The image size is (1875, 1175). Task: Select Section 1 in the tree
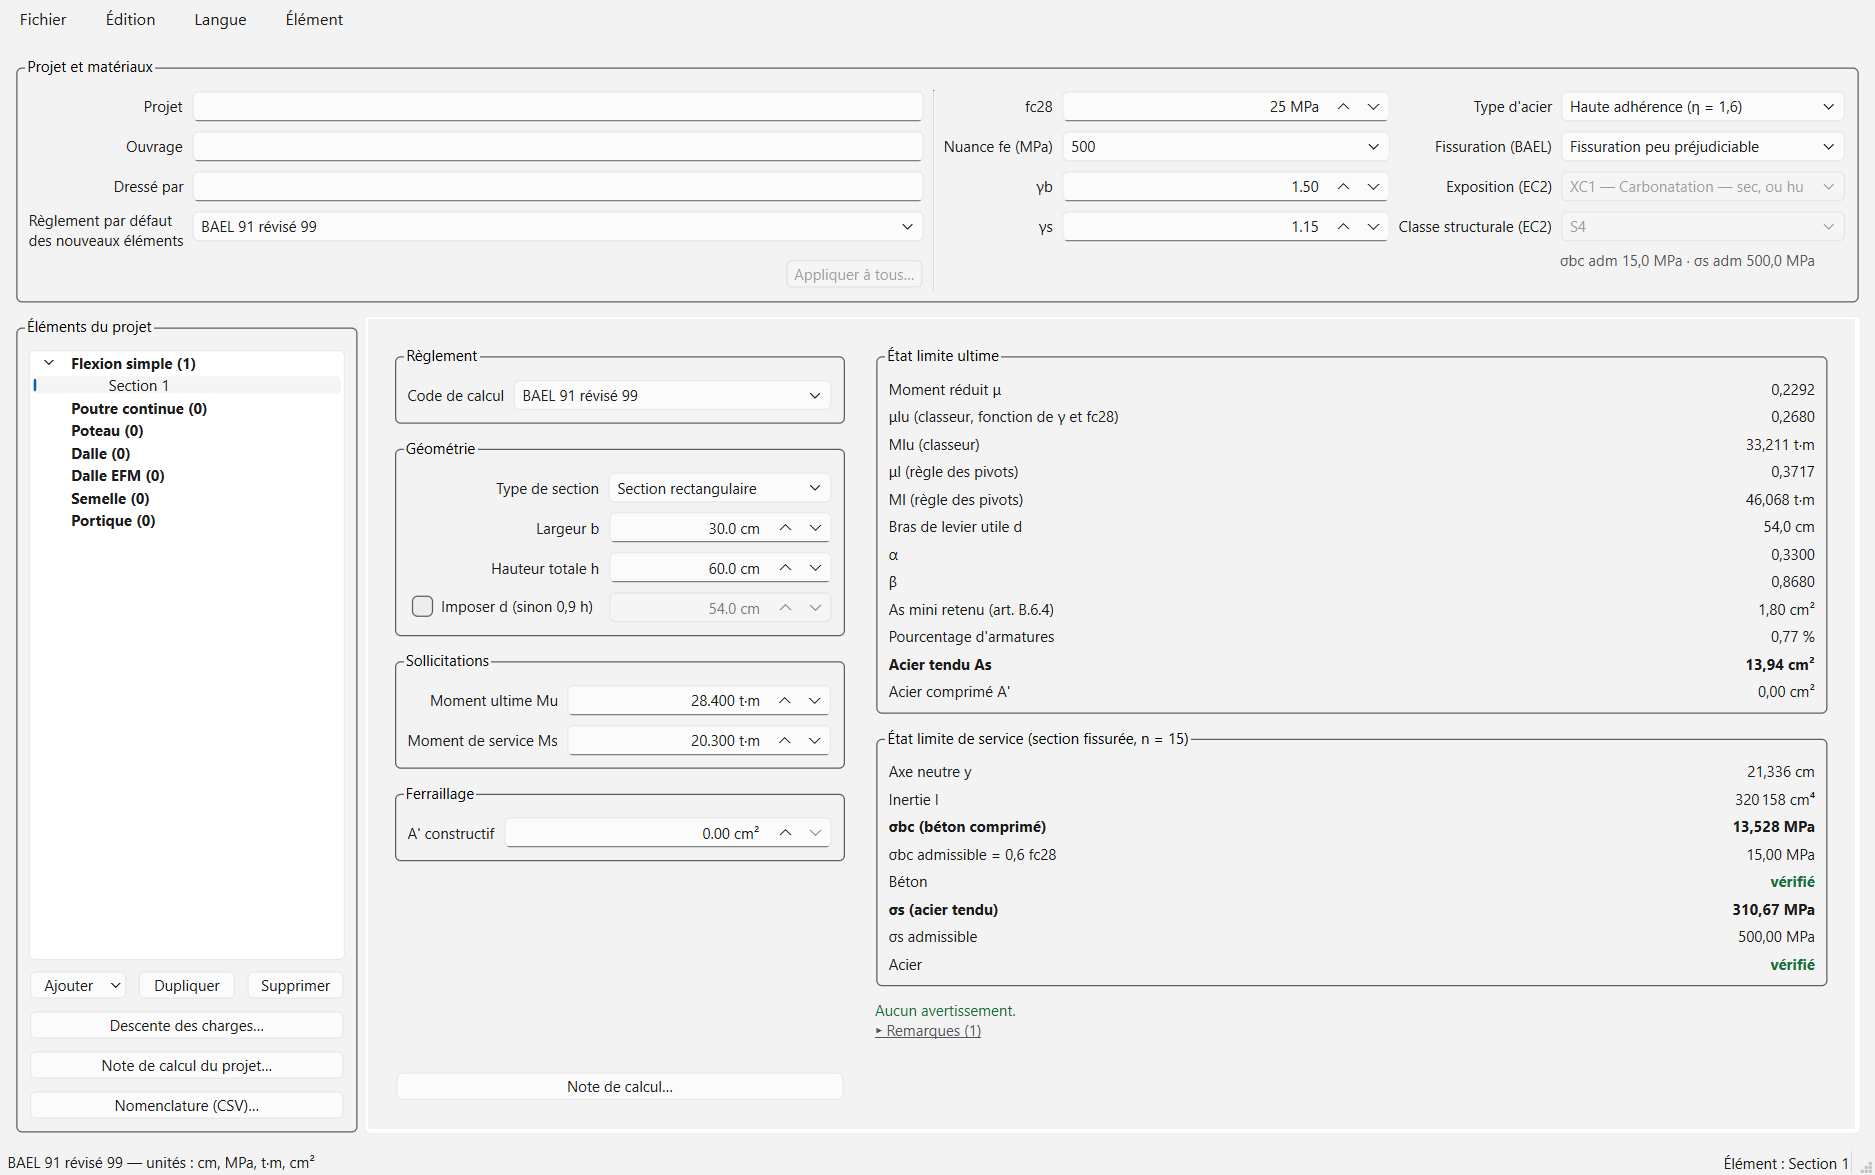[x=139, y=386]
